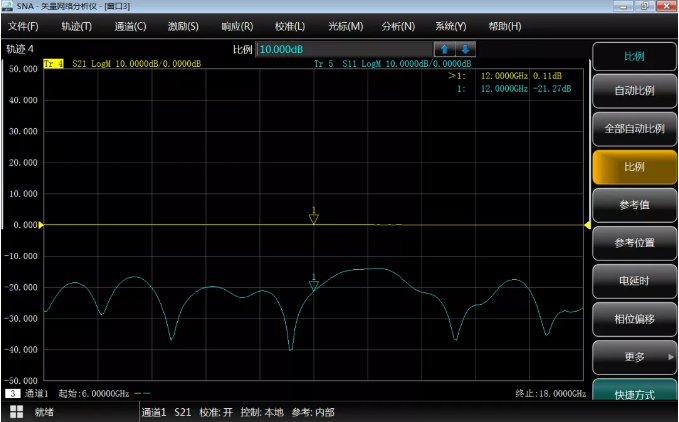Expand the 更多 (More) softkey submenu
This screenshot has width=679, height=422.
(x=634, y=356)
